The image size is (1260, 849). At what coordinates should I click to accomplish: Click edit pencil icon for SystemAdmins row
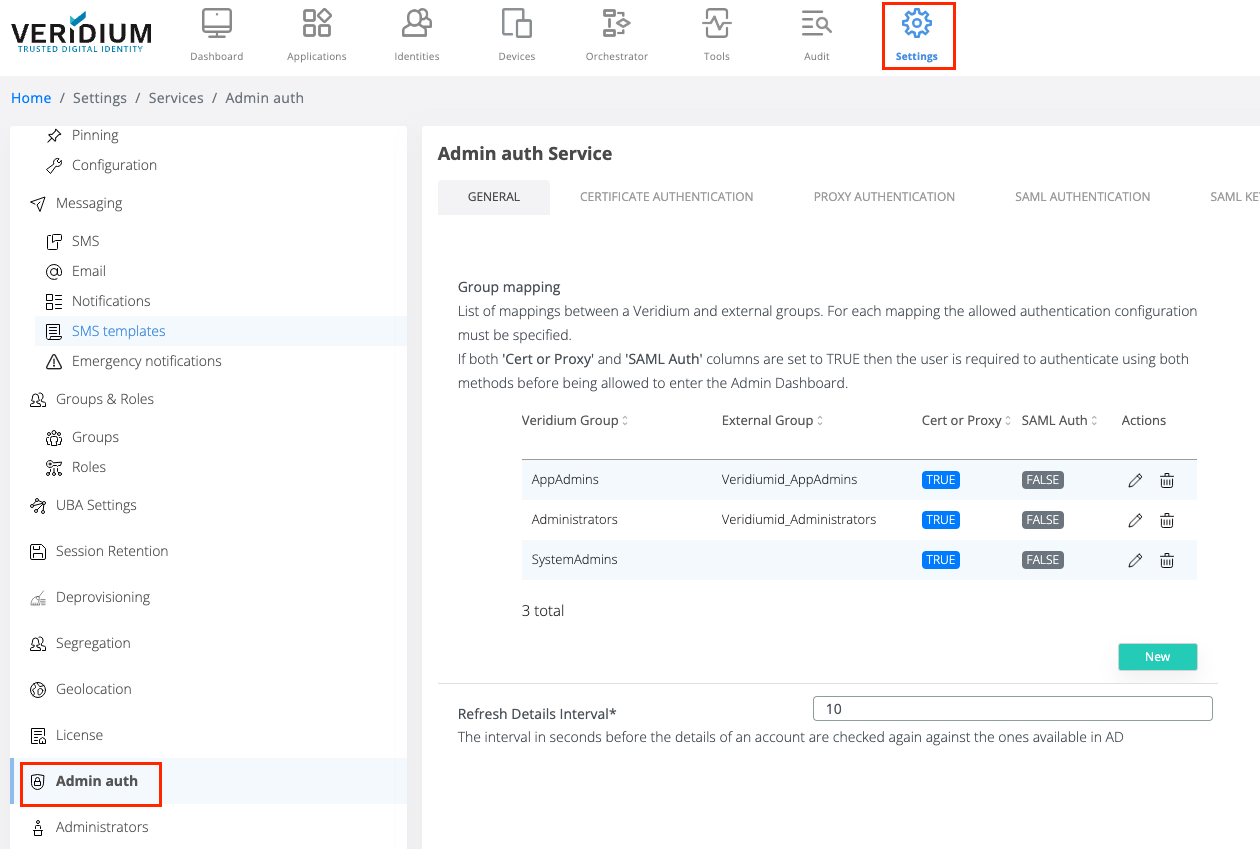tap(1135, 560)
